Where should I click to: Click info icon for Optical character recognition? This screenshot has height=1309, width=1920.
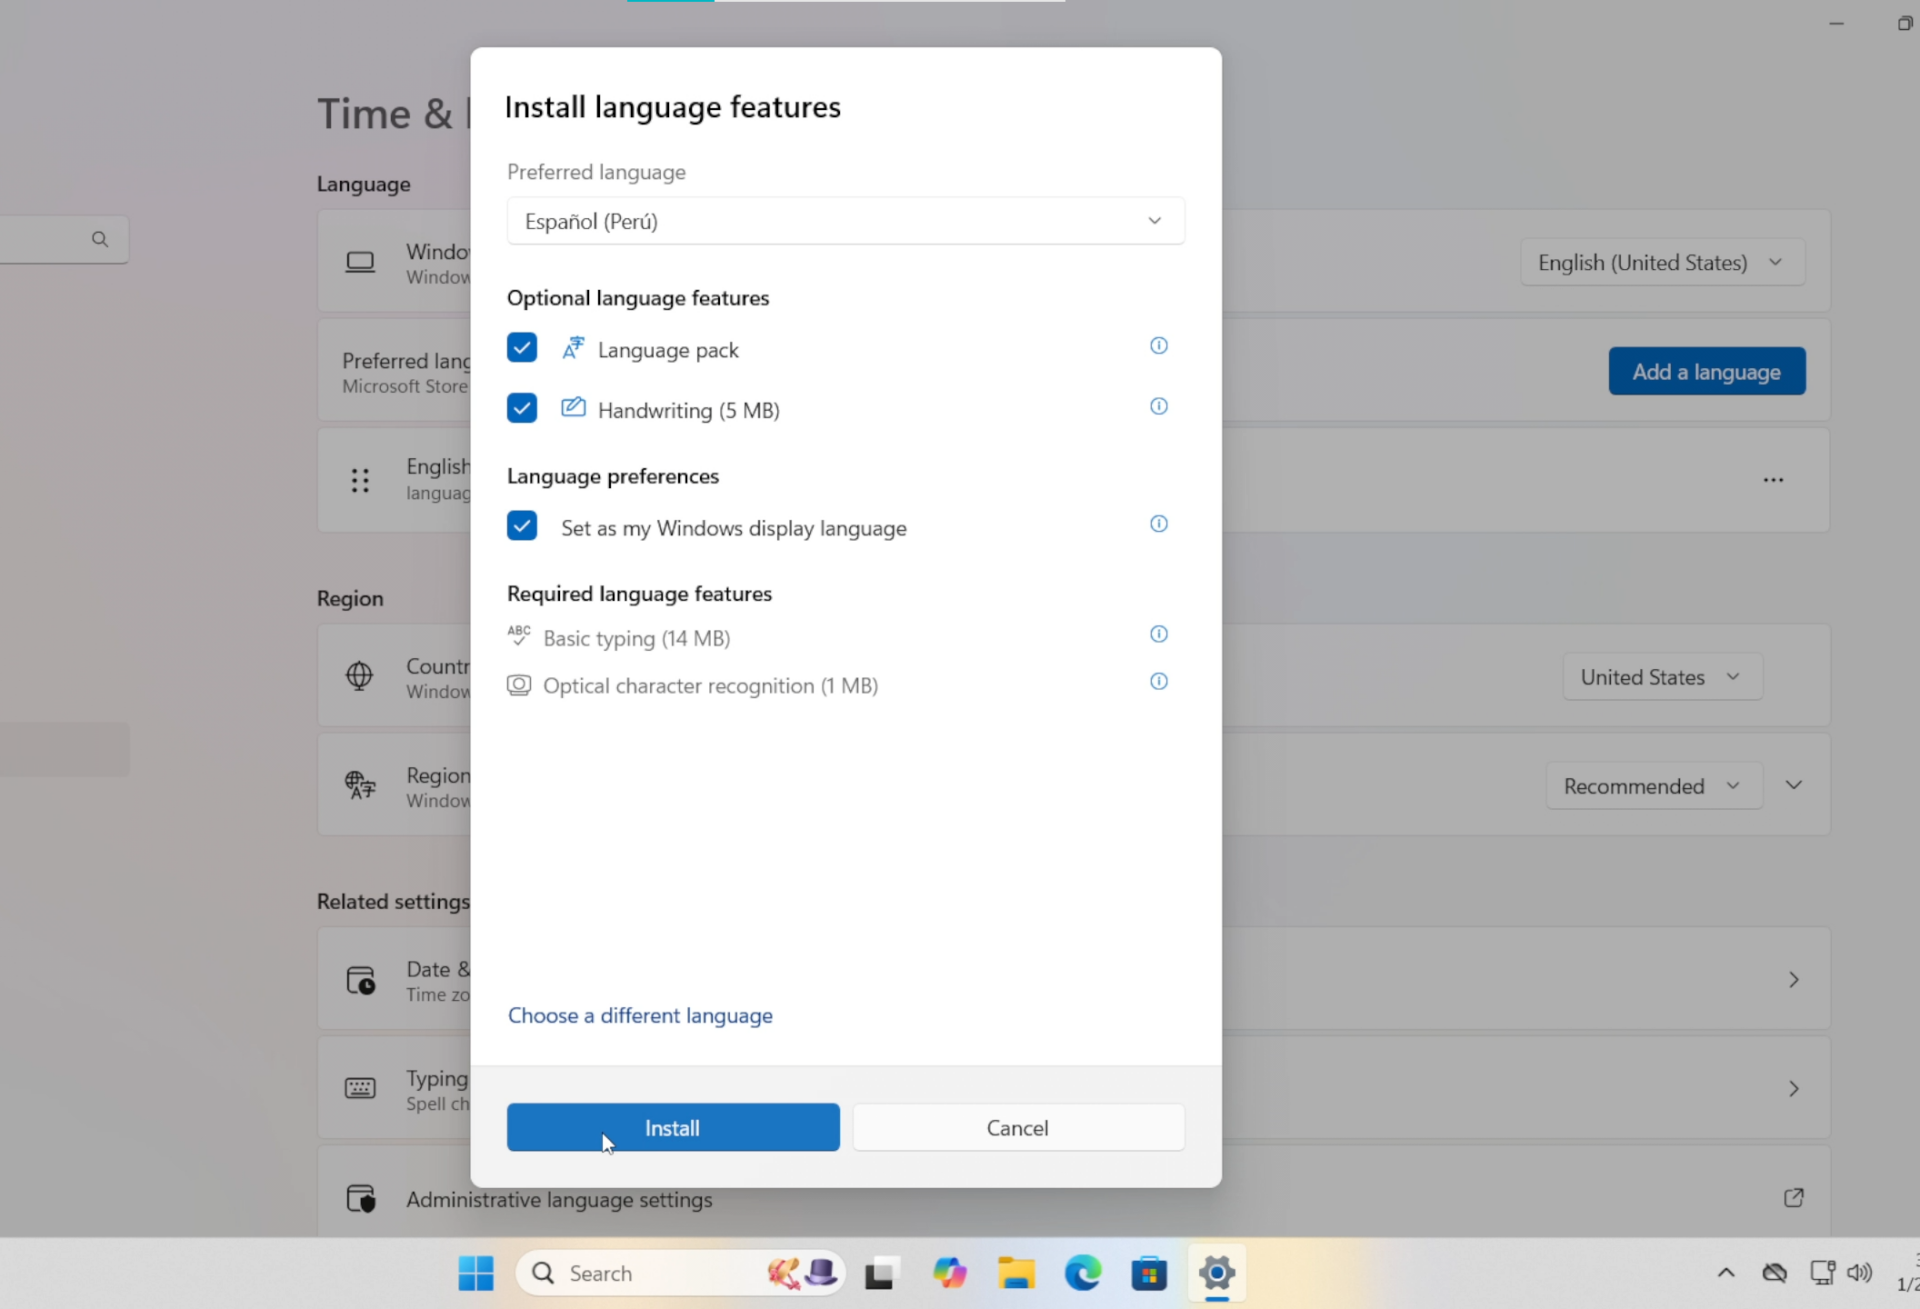click(x=1158, y=682)
